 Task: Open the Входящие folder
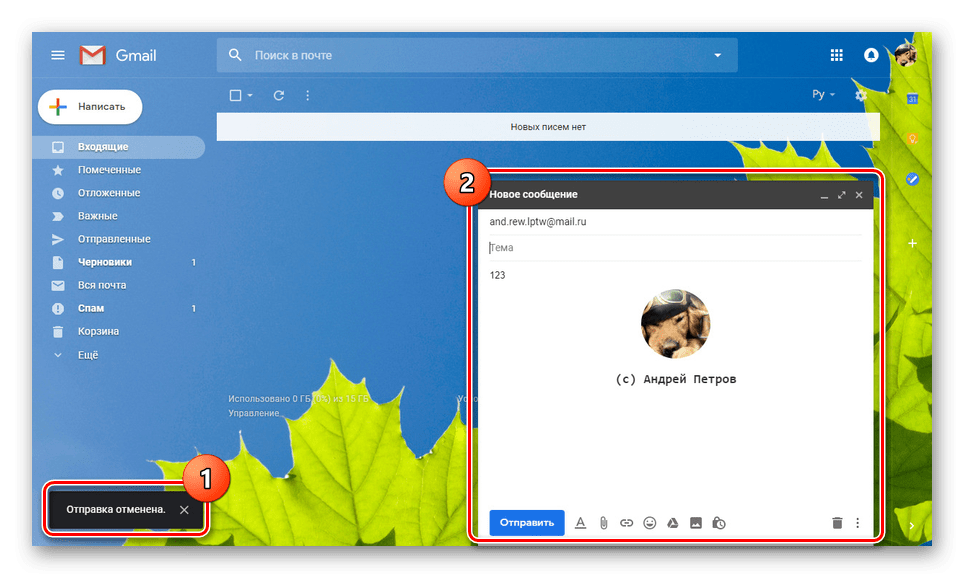click(119, 147)
